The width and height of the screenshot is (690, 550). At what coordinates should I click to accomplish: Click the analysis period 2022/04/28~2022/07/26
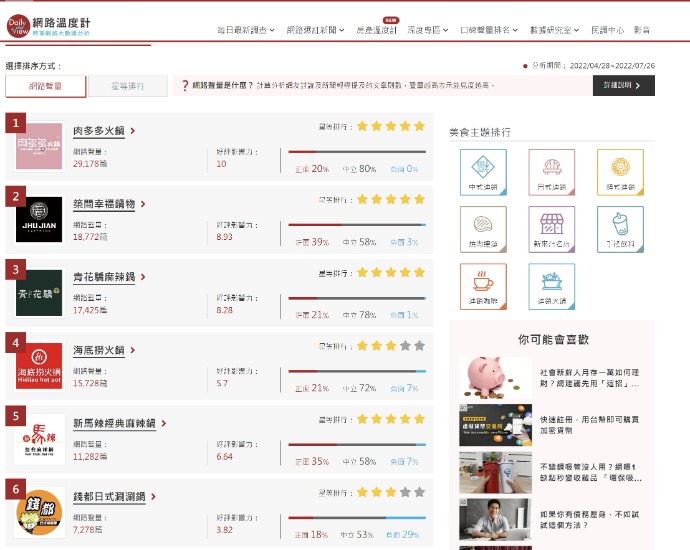click(612, 66)
